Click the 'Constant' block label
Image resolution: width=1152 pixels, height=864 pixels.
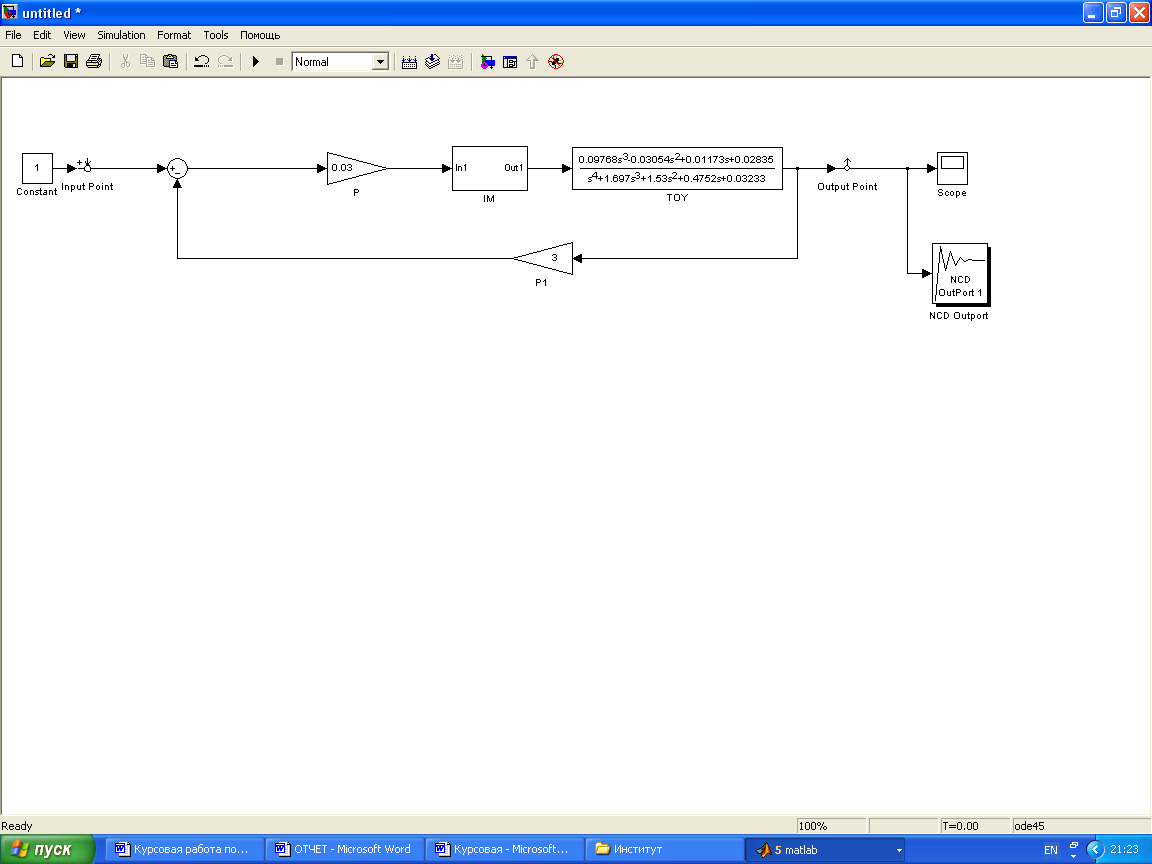[37, 192]
